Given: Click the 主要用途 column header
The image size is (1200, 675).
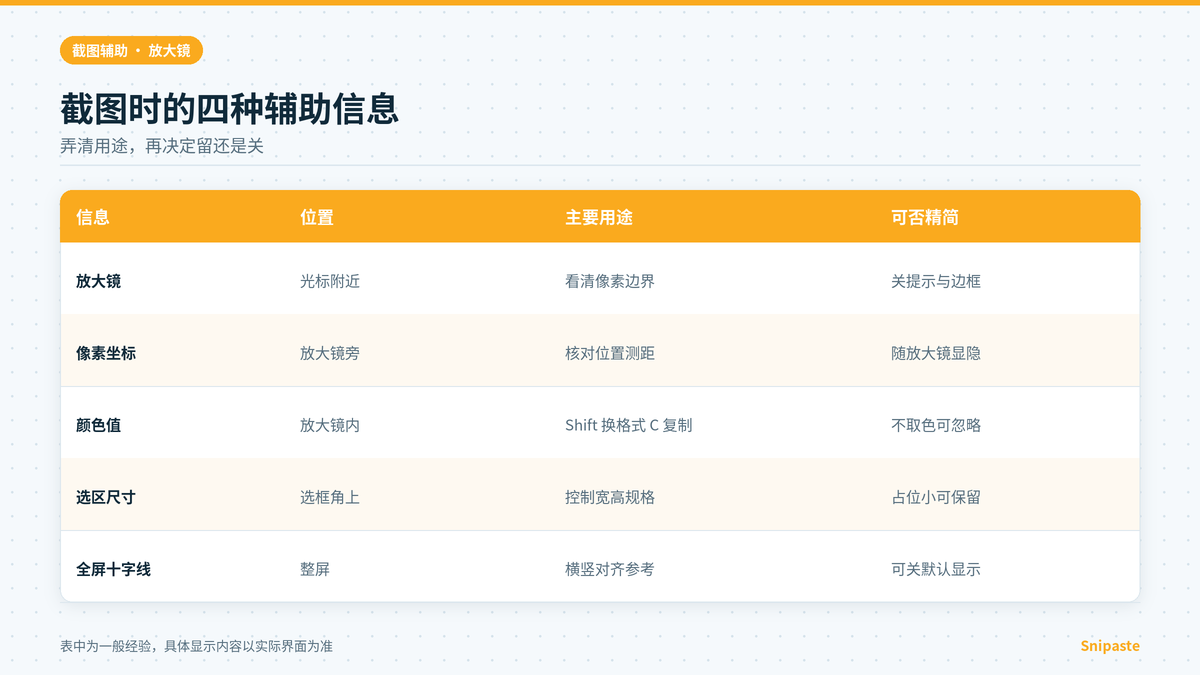Looking at the screenshot, I should 599,217.
